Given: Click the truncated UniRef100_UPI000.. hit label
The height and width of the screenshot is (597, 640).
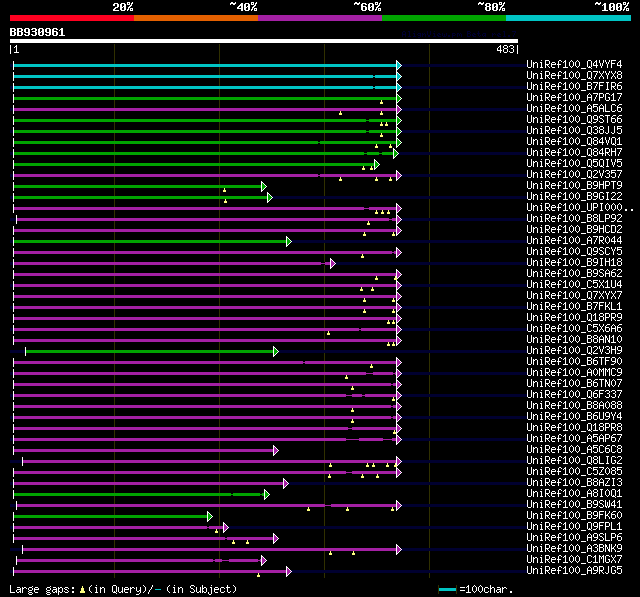Looking at the screenshot, I should (580, 208).
